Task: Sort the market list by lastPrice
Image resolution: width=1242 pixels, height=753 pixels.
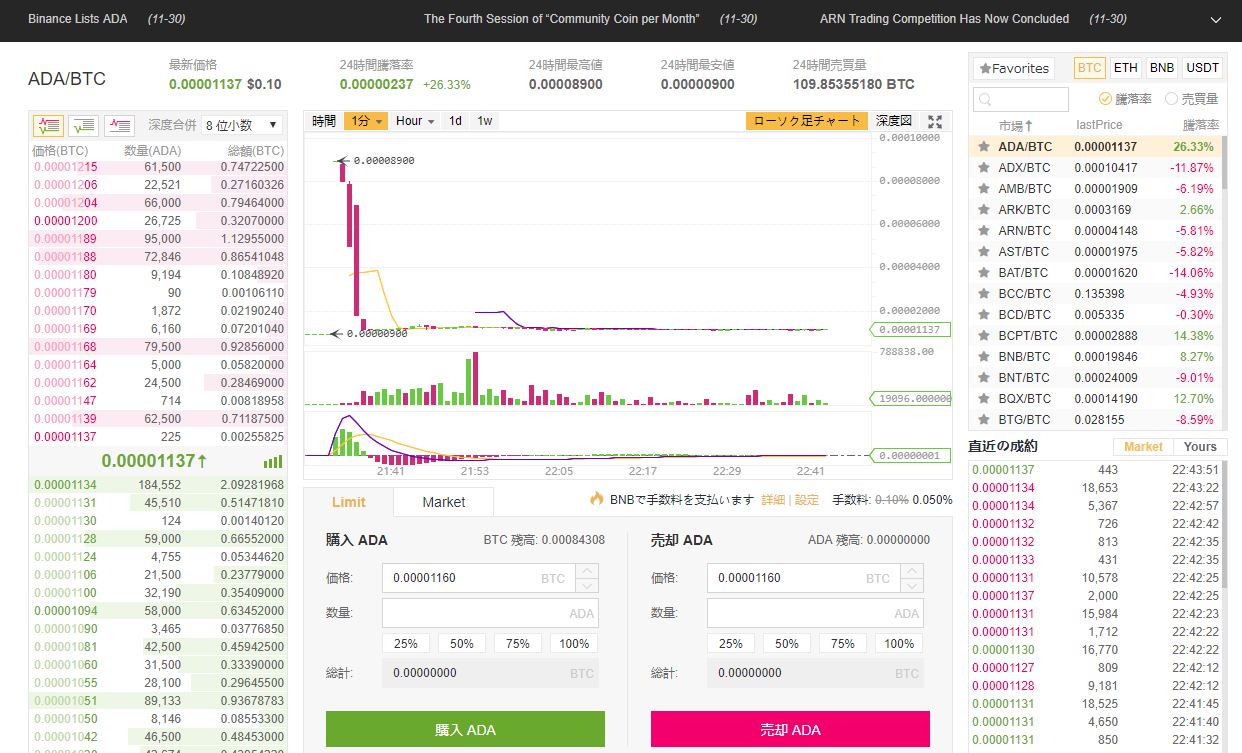Action: 1099,125
